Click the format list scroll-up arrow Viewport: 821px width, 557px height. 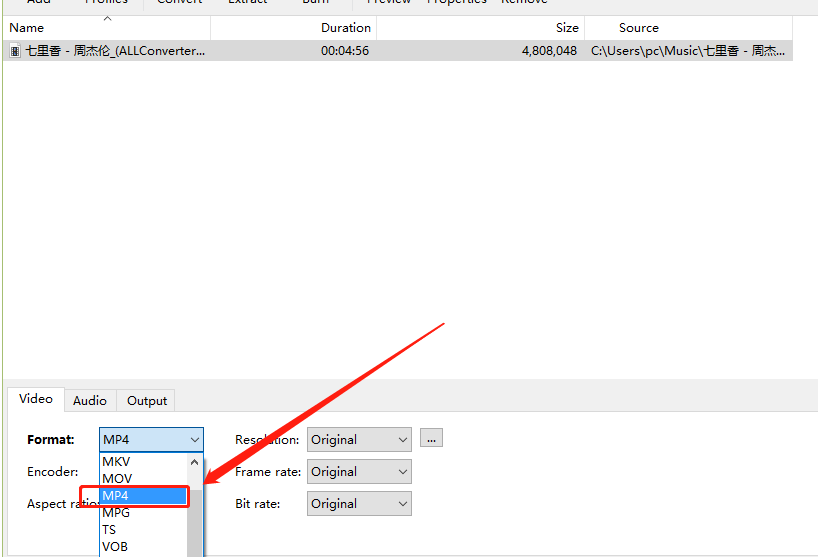click(195, 462)
